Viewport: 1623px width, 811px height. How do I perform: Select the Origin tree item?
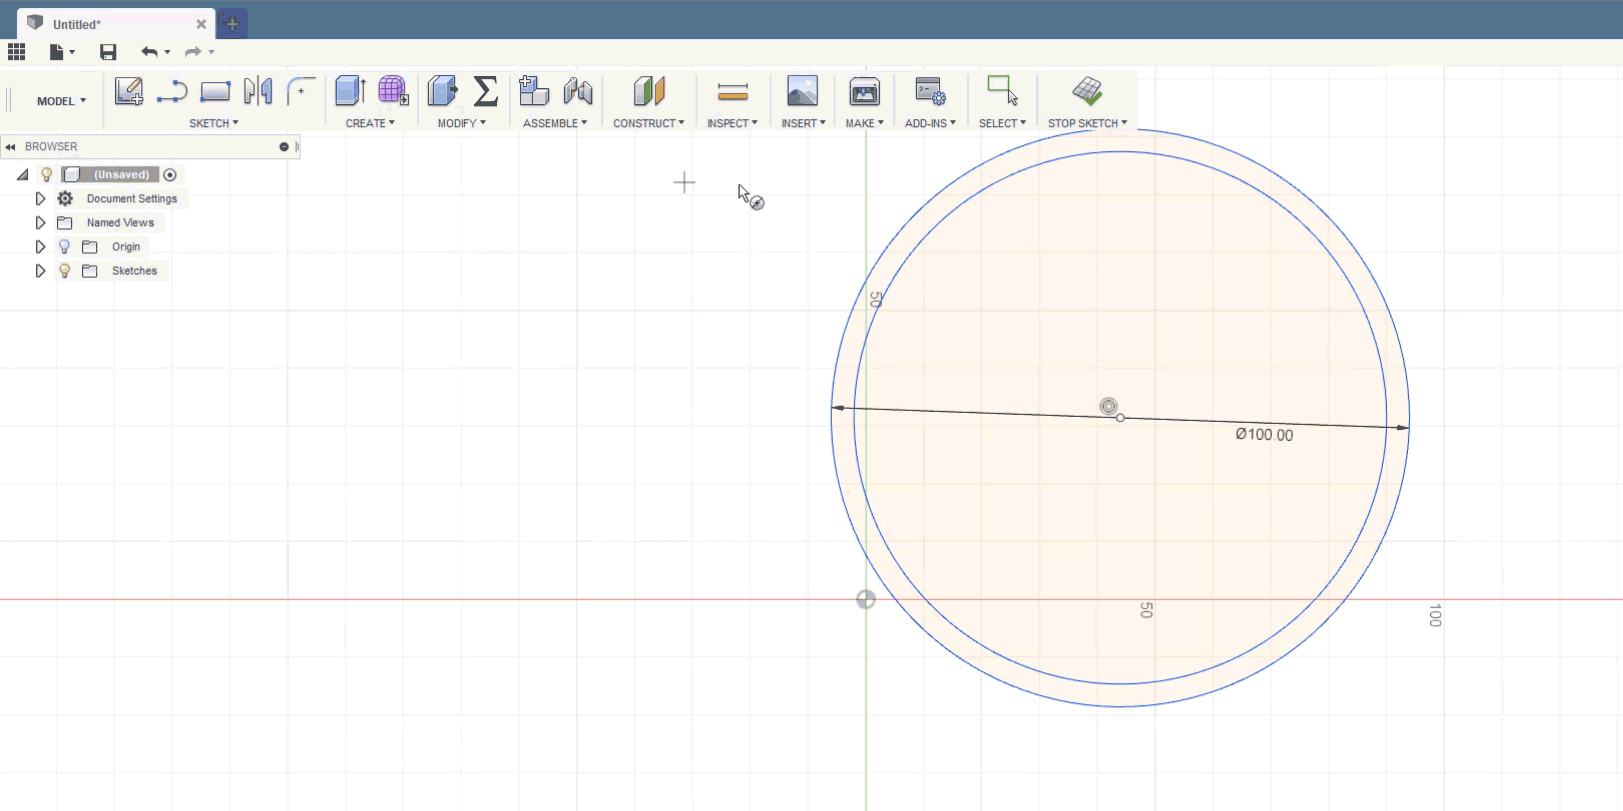126,247
